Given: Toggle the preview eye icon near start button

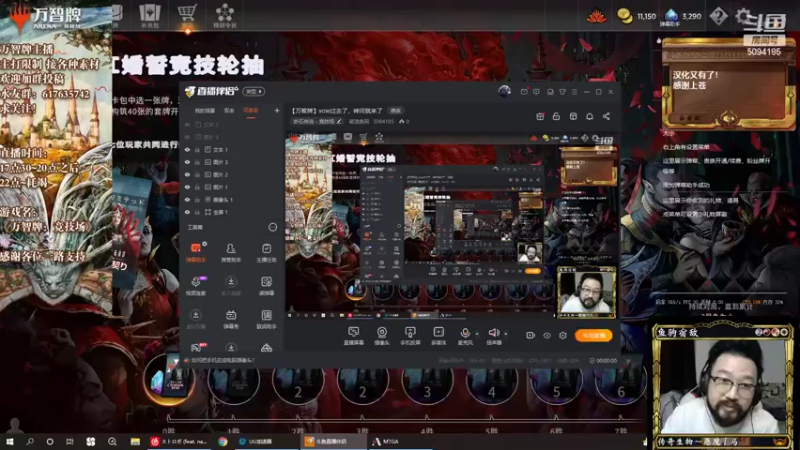Looking at the screenshot, I should [x=546, y=335].
